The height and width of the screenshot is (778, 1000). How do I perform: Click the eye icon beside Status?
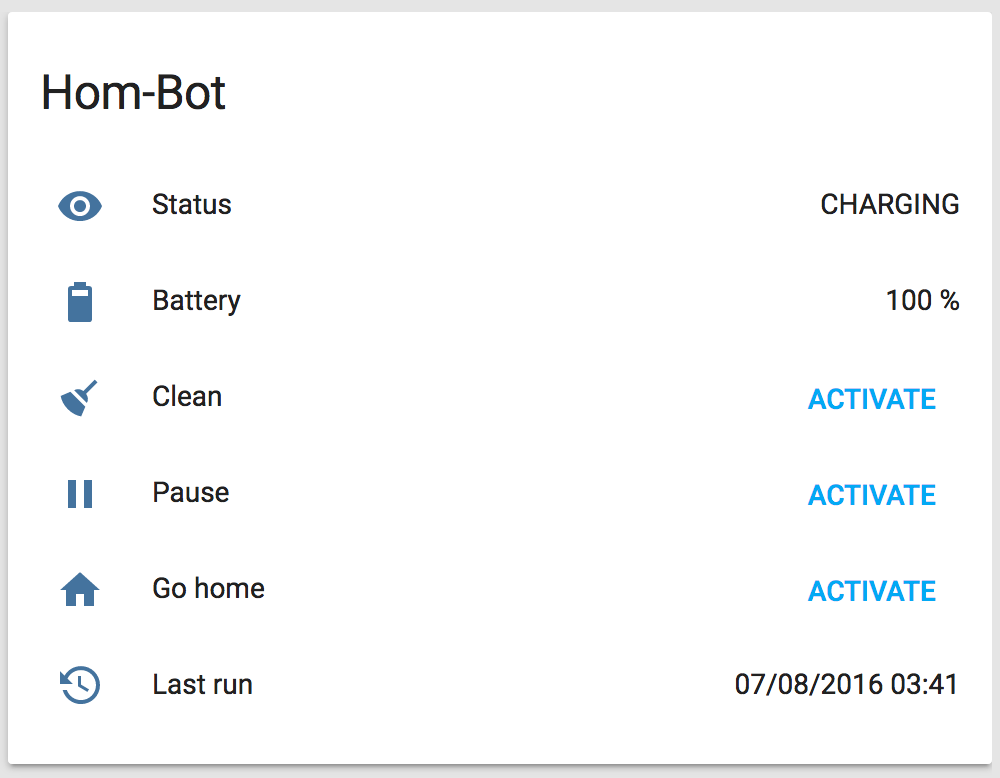(80, 206)
